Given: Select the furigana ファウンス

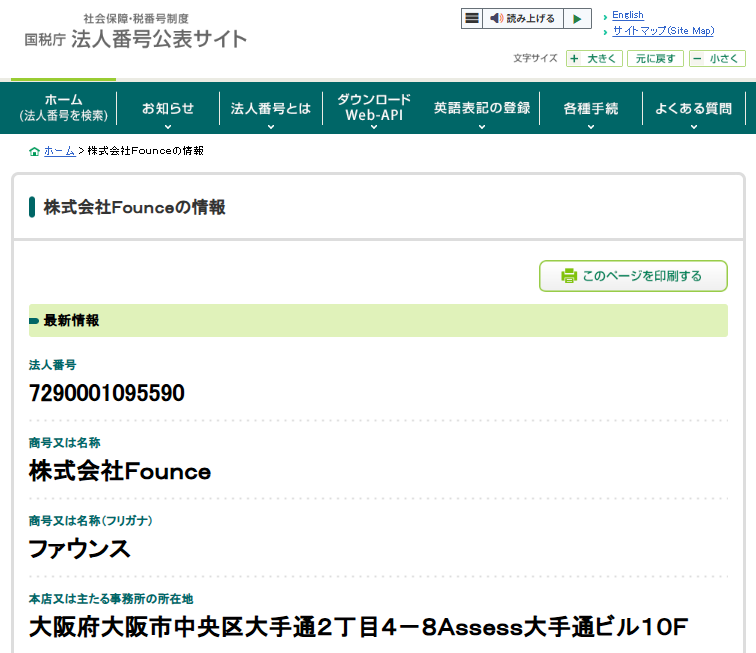Looking at the screenshot, I should 80,549.
